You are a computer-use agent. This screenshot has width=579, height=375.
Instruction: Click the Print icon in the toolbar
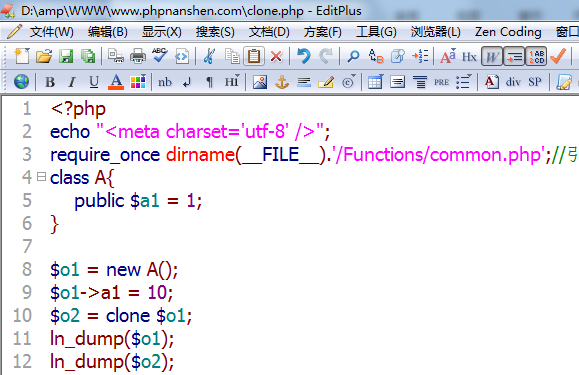click(x=138, y=56)
